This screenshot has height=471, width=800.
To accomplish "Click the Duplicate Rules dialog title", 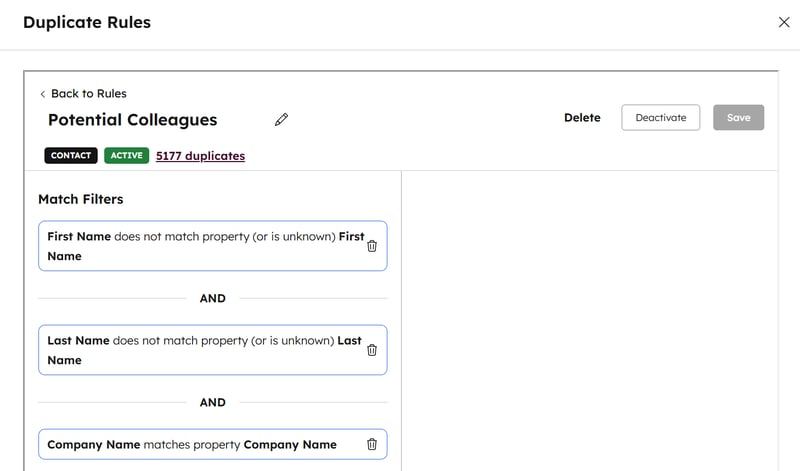I will [87, 22].
